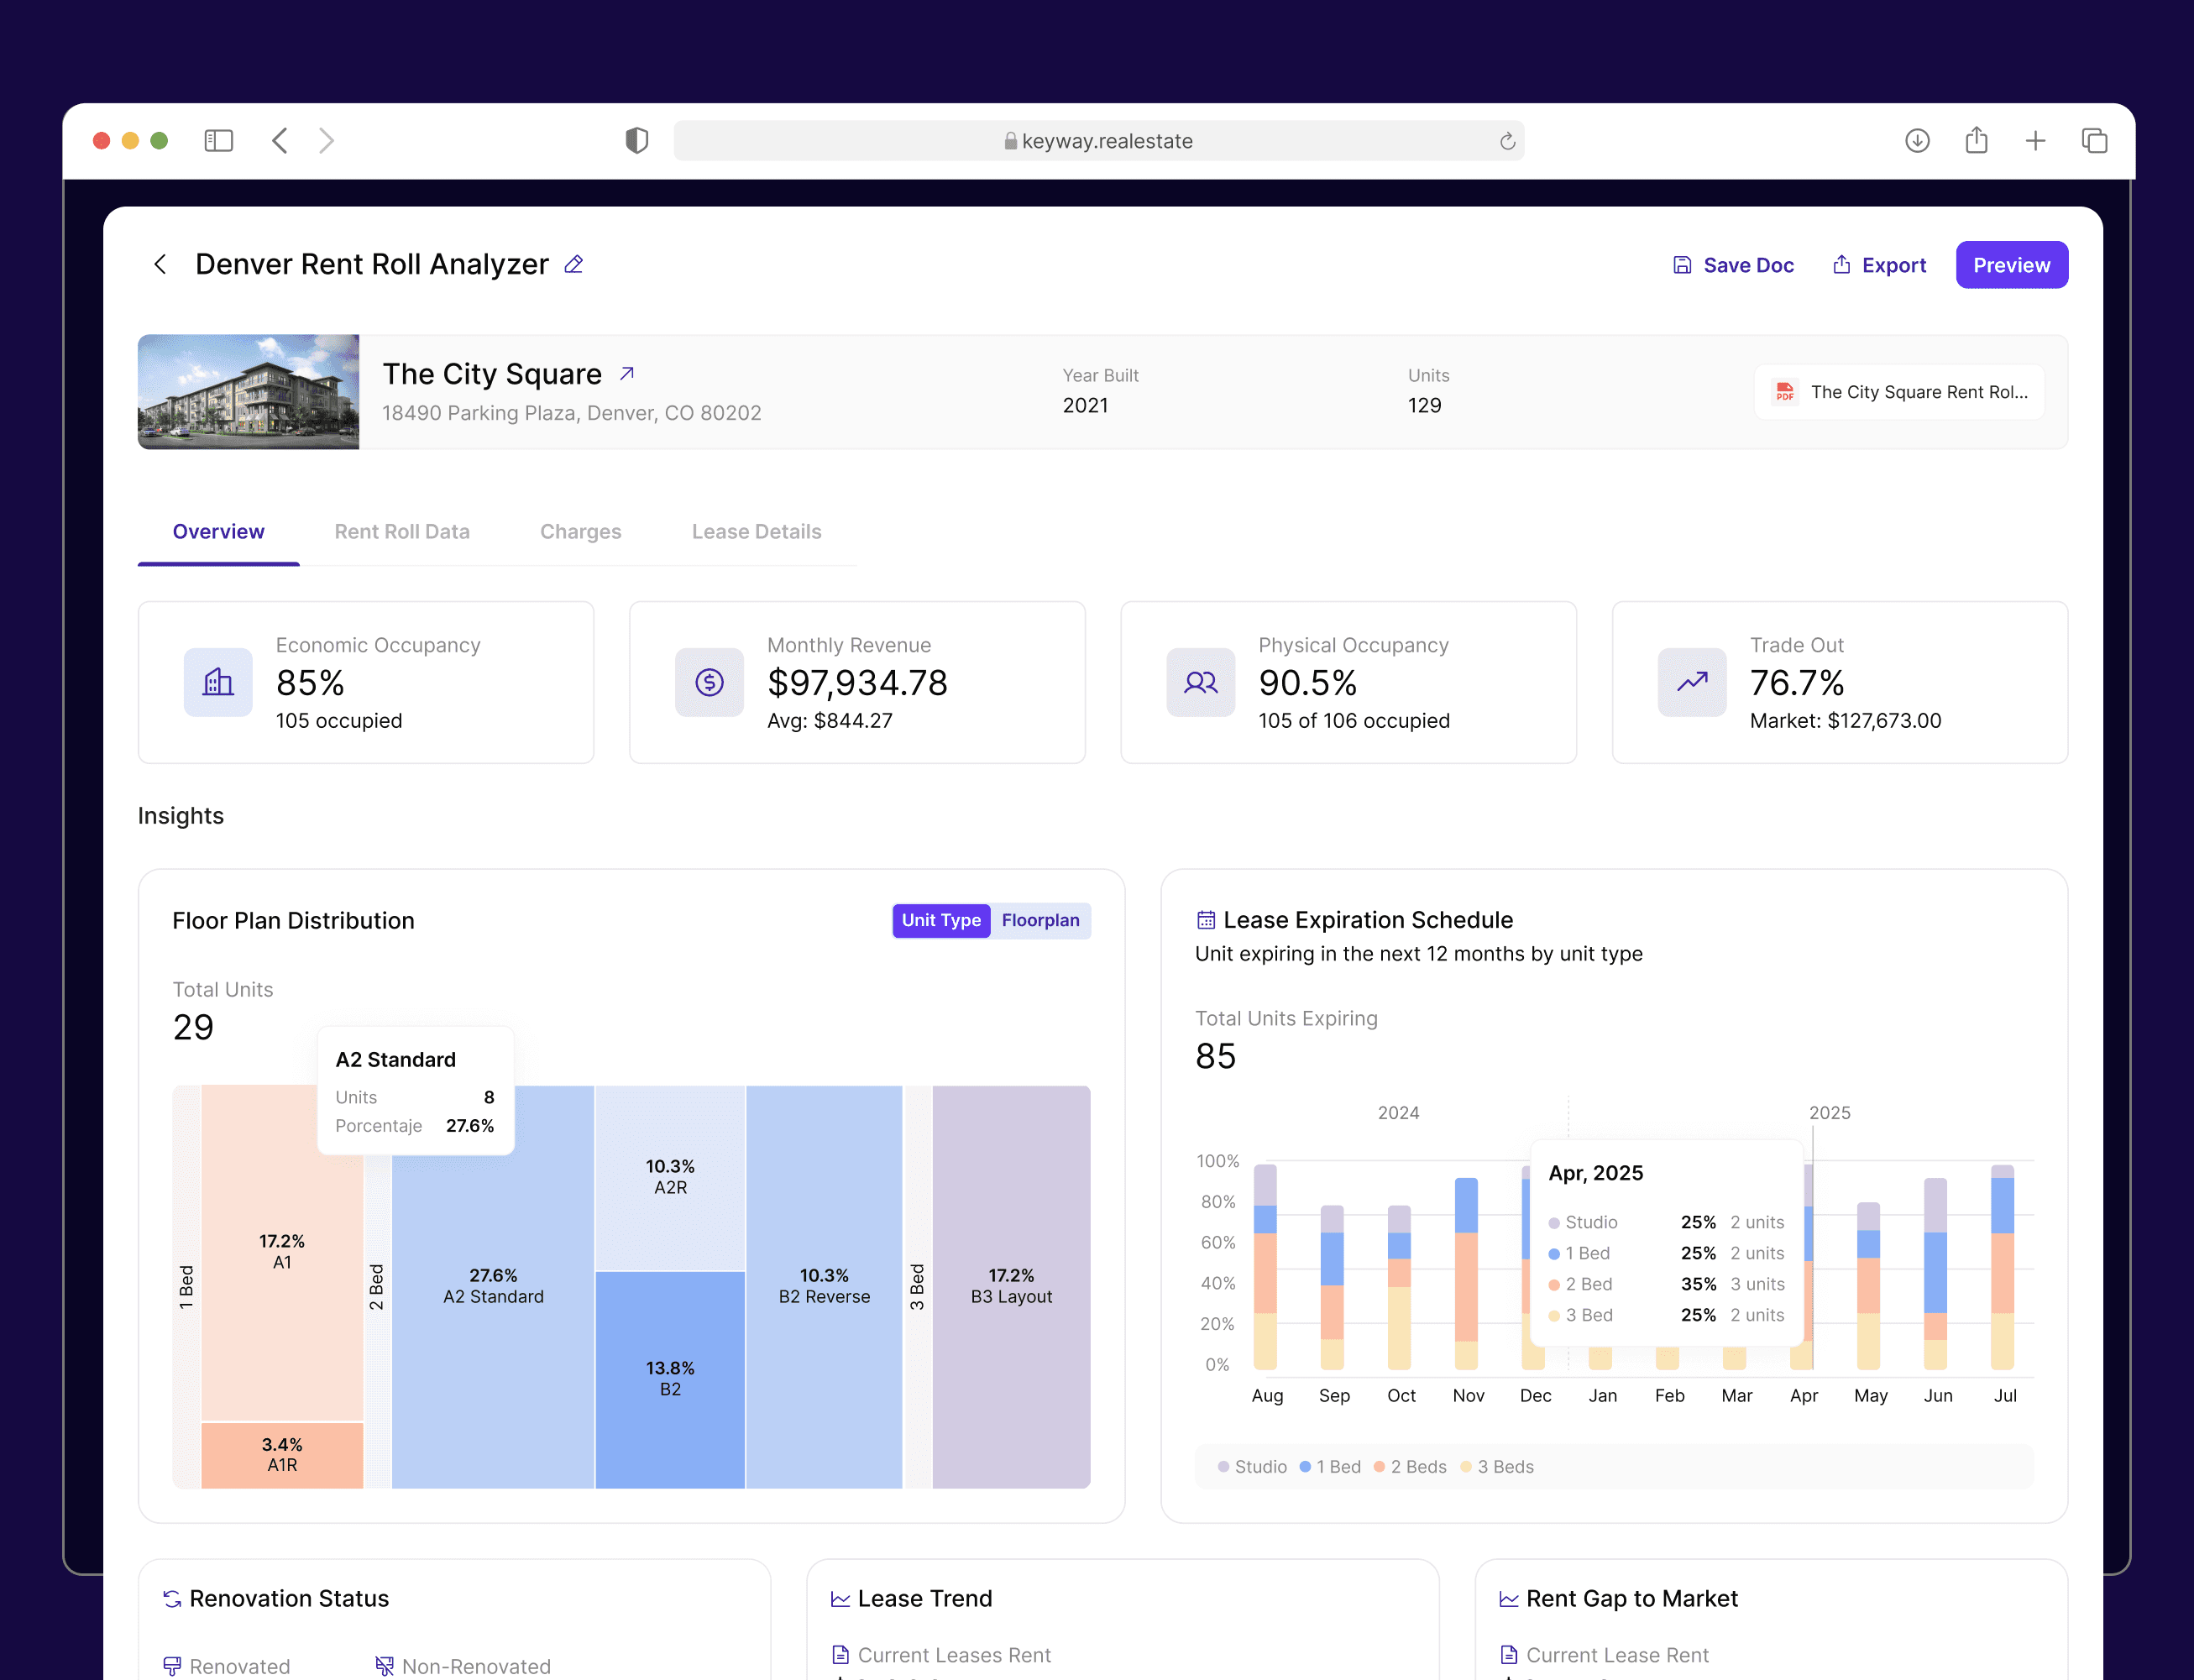Click the Jul bar in lease chart

point(2002,1267)
